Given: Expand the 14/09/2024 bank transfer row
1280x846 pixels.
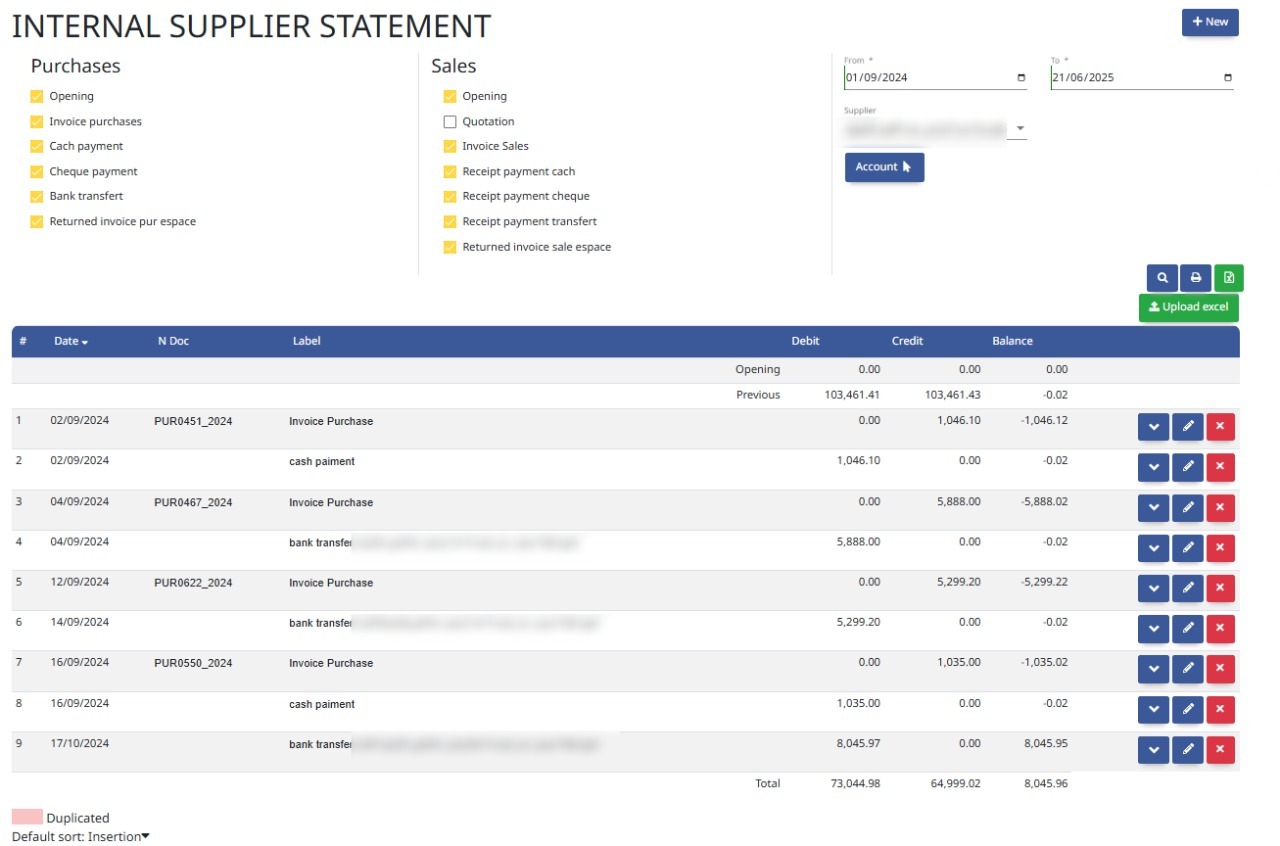Looking at the screenshot, I should click(x=1154, y=629).
